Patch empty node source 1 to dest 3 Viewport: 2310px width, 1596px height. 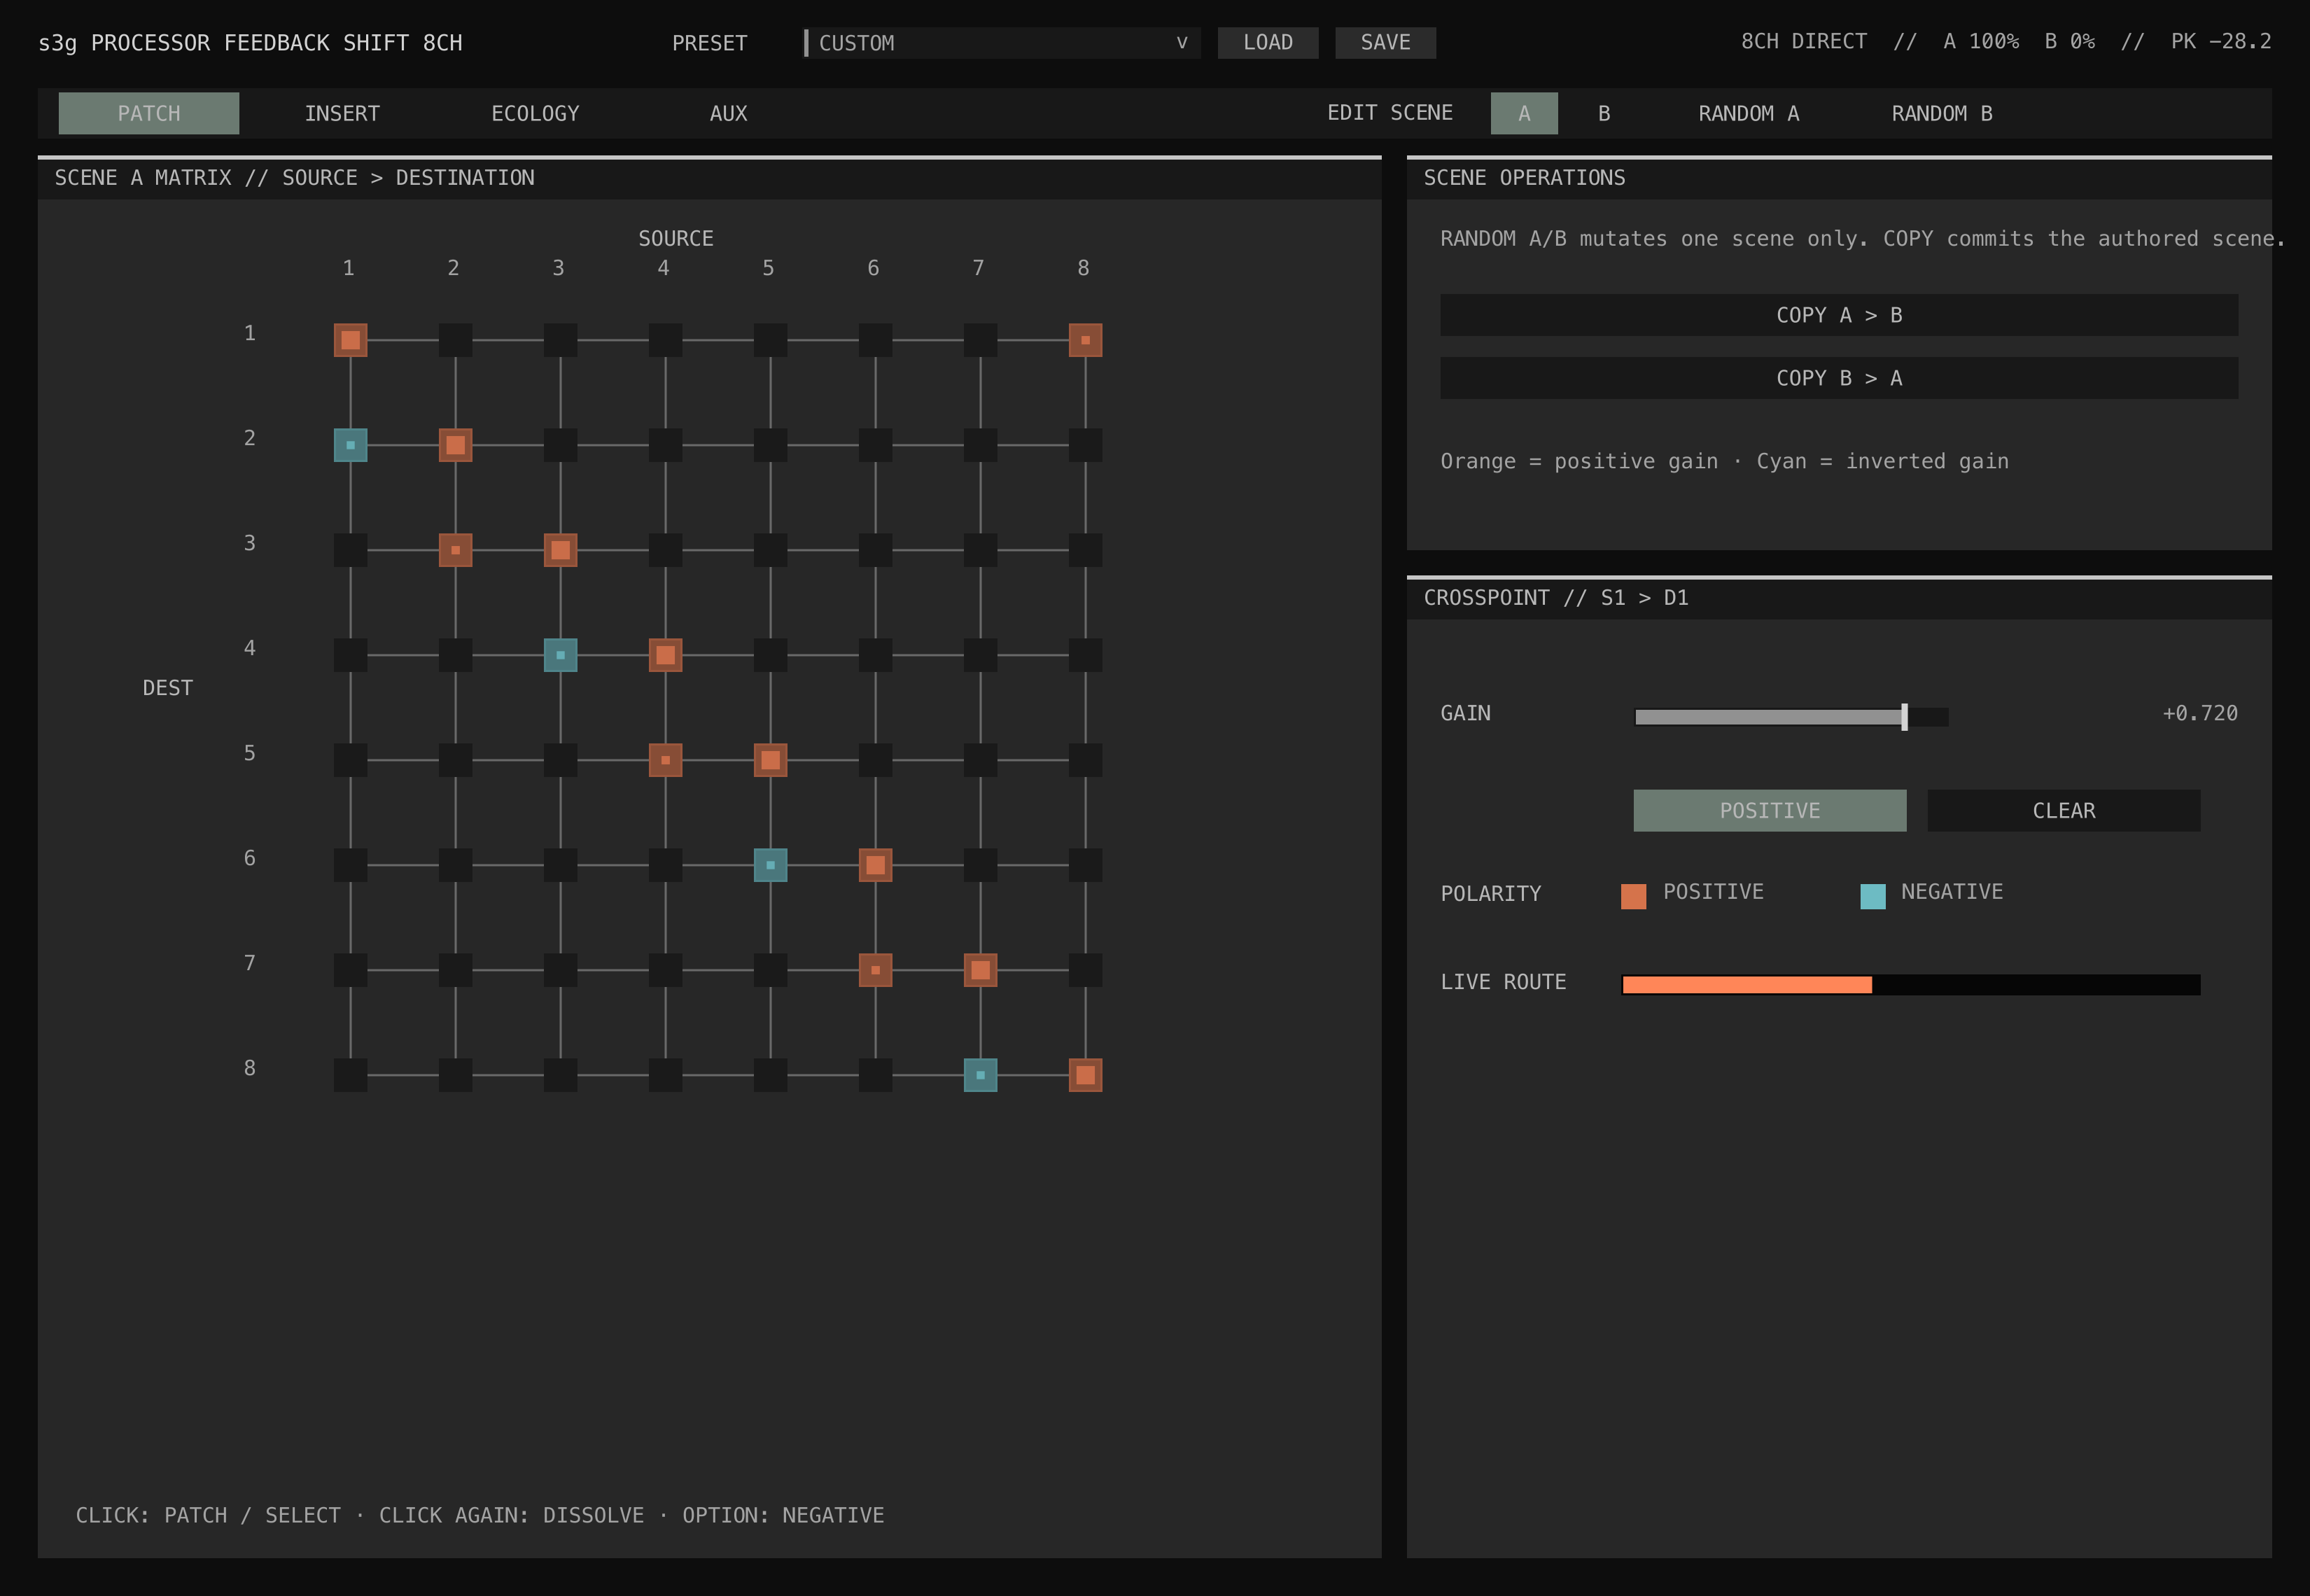(x=350, y=550)
